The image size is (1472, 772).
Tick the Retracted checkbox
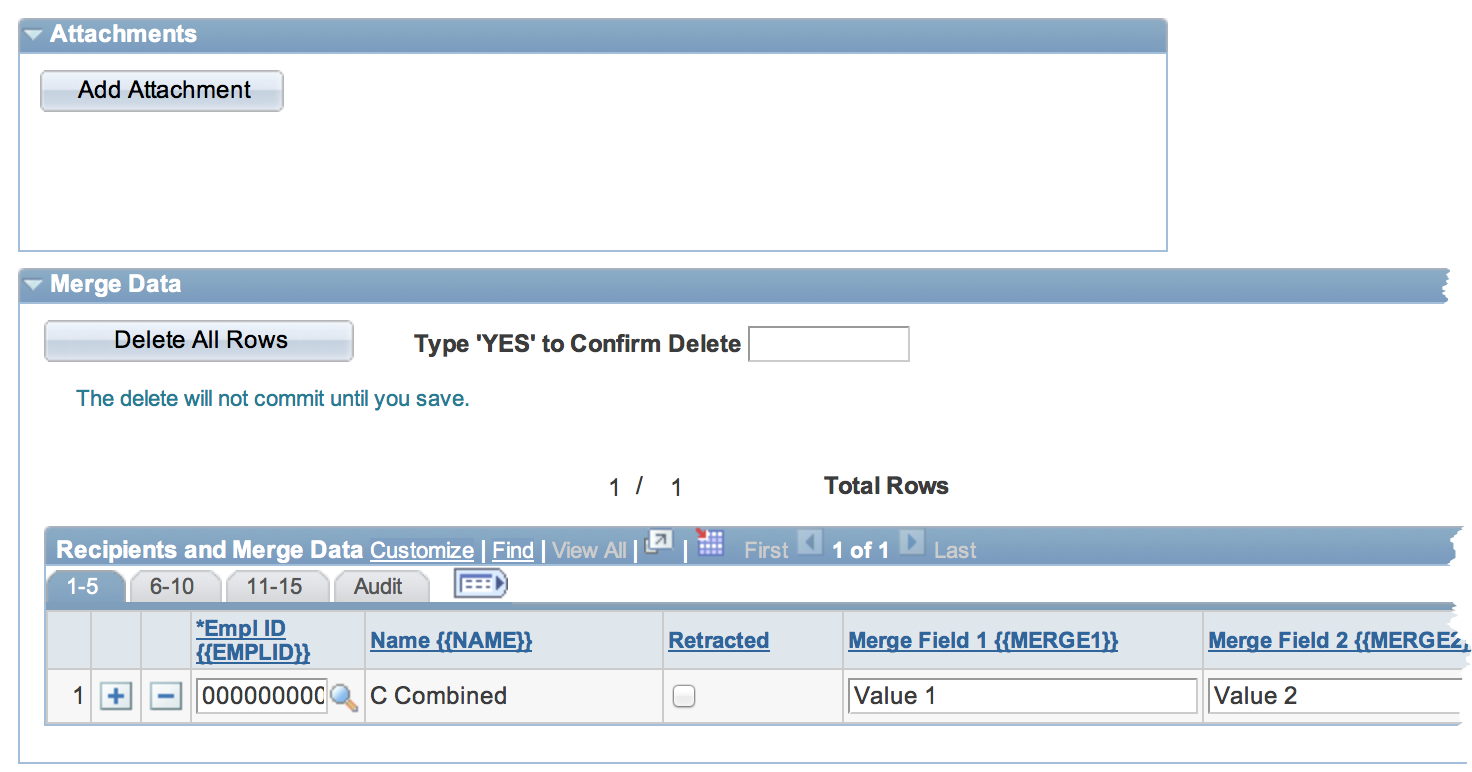click(x=684, y=696)
